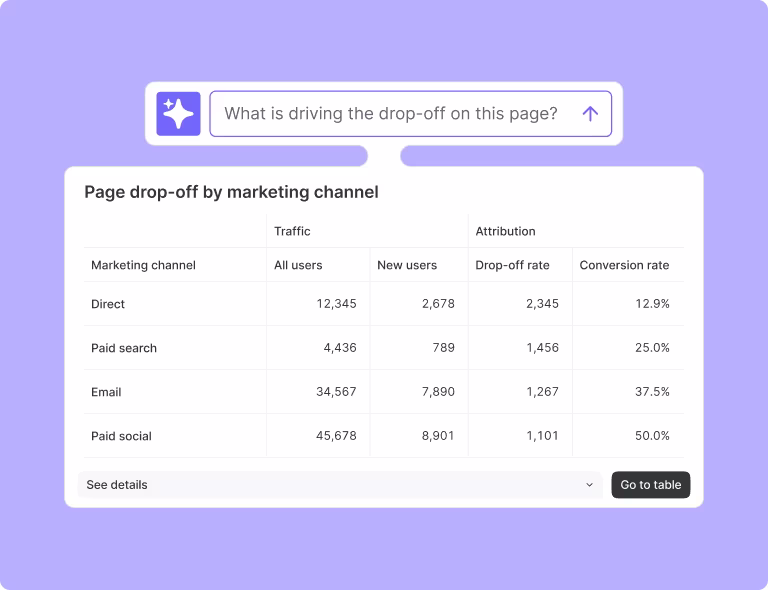
Task: Select the Attribution column group header
Action: [505, 231]
